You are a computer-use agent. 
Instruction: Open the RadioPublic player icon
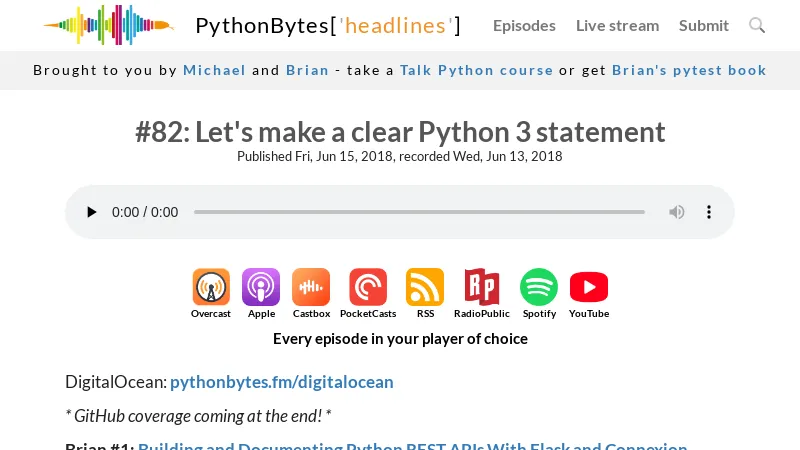pos(482,288)
